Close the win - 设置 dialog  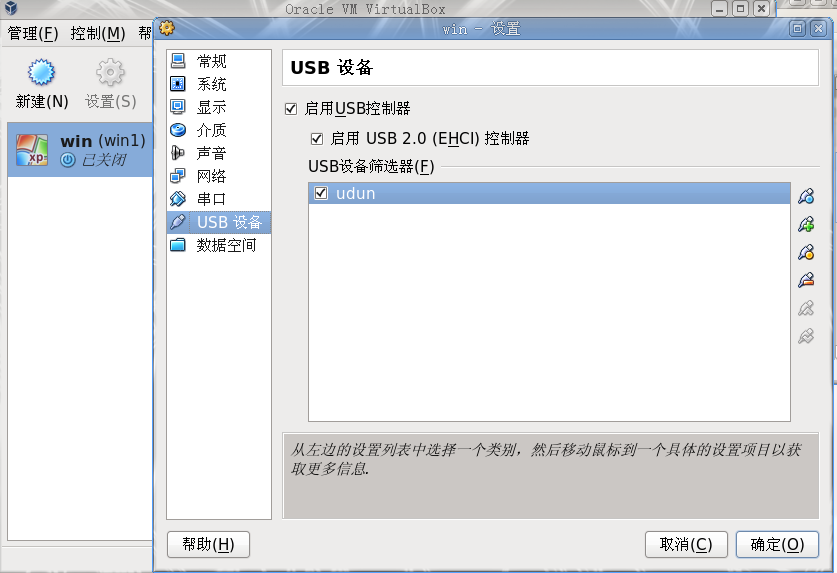818,28
